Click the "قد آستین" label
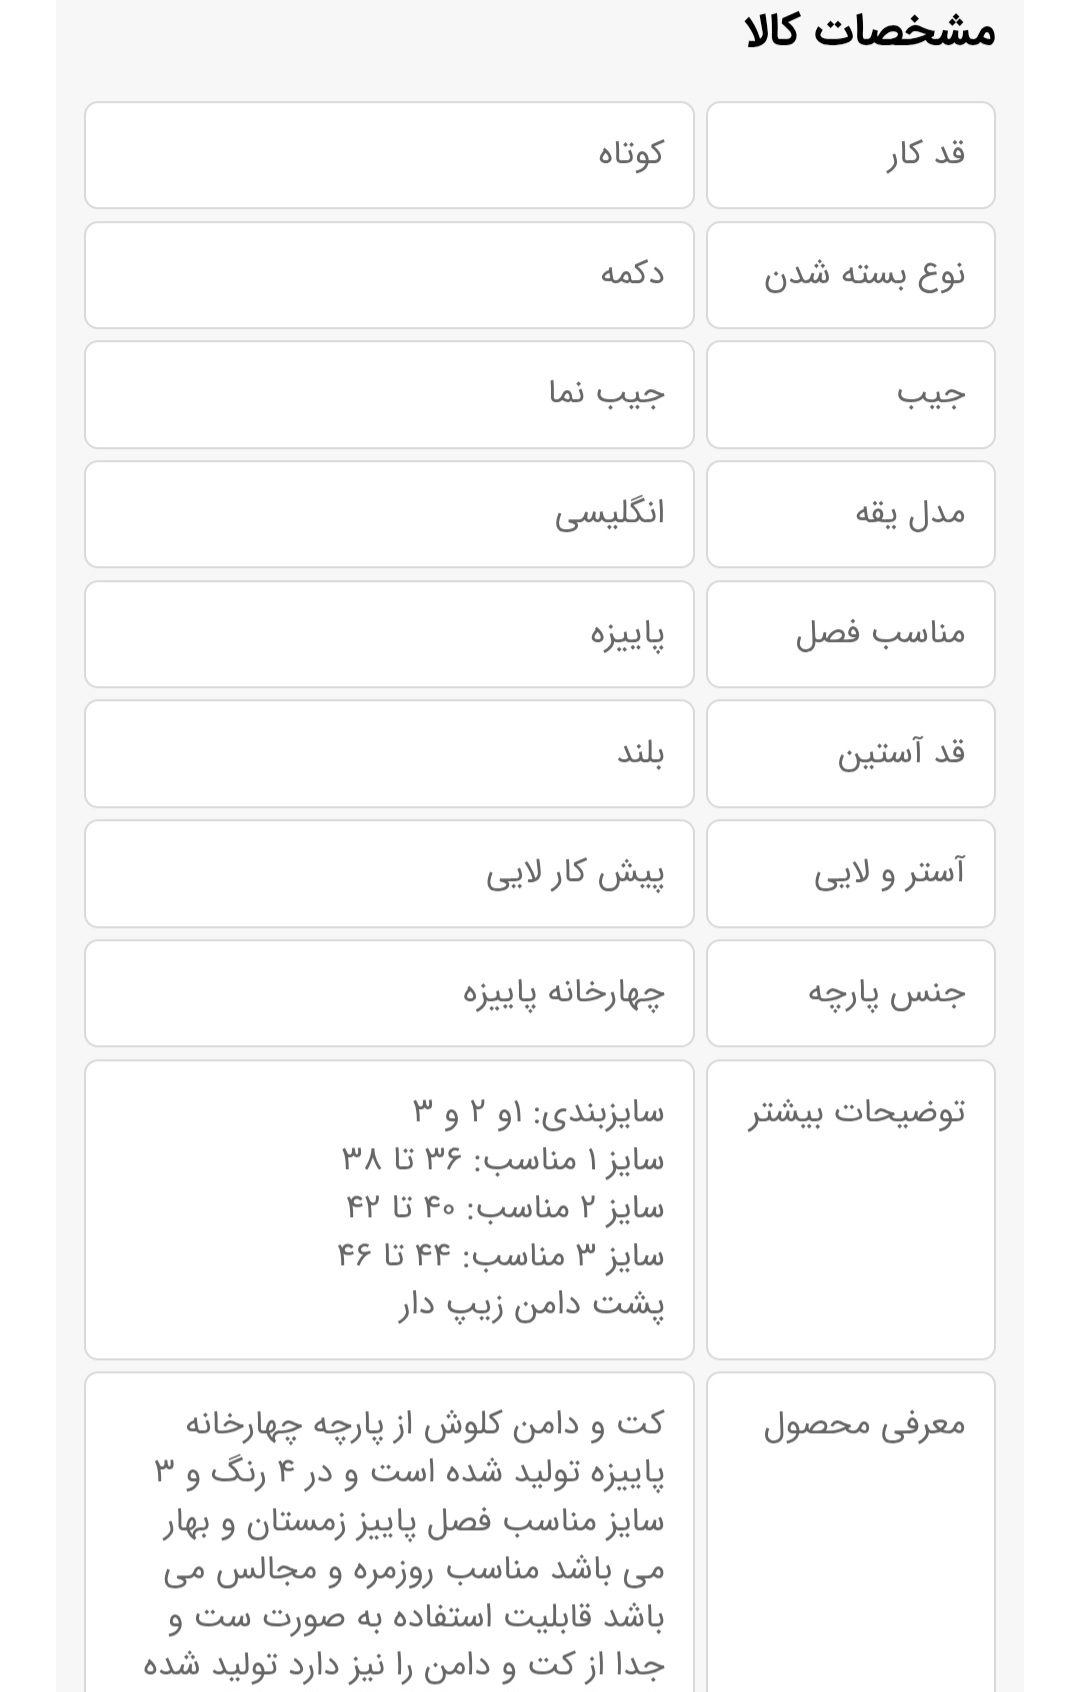1080x1692 pixels. click(x=901, y=753)
